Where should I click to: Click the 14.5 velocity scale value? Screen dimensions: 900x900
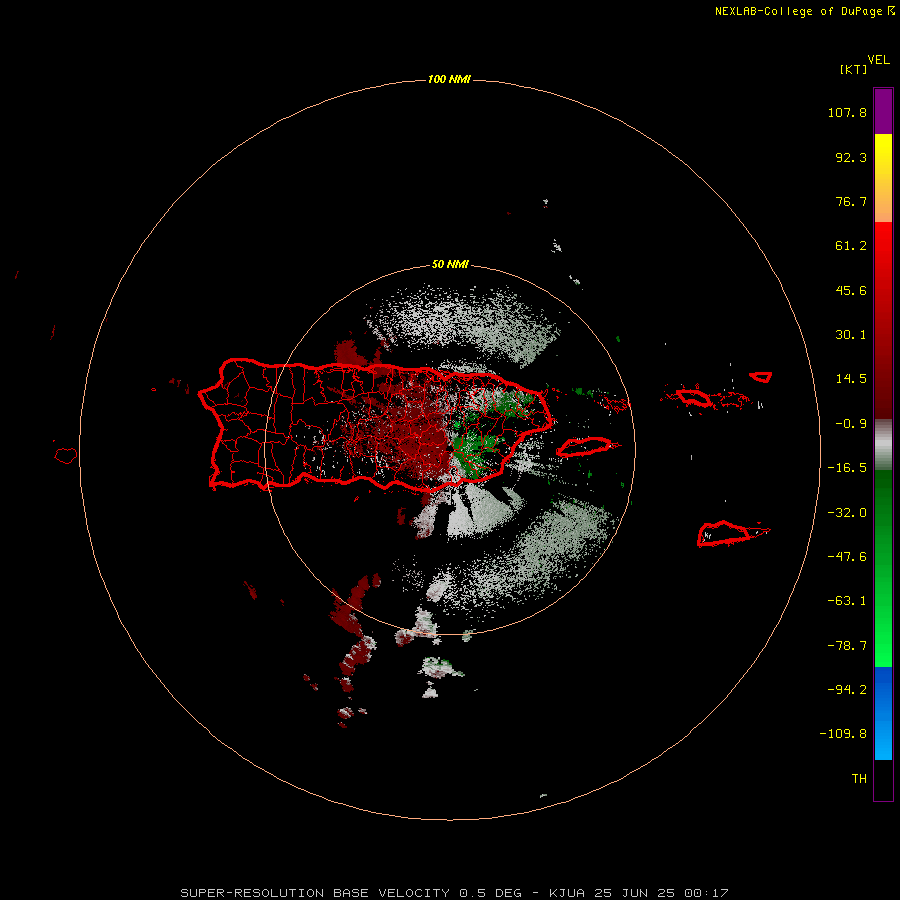(x=851, y=379)
